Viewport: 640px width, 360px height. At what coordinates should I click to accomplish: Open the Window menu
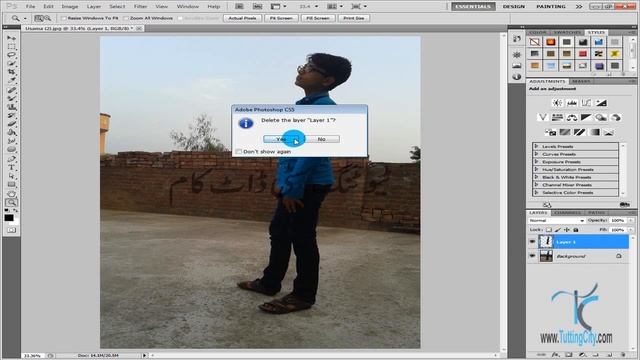(x=188, y=7)
